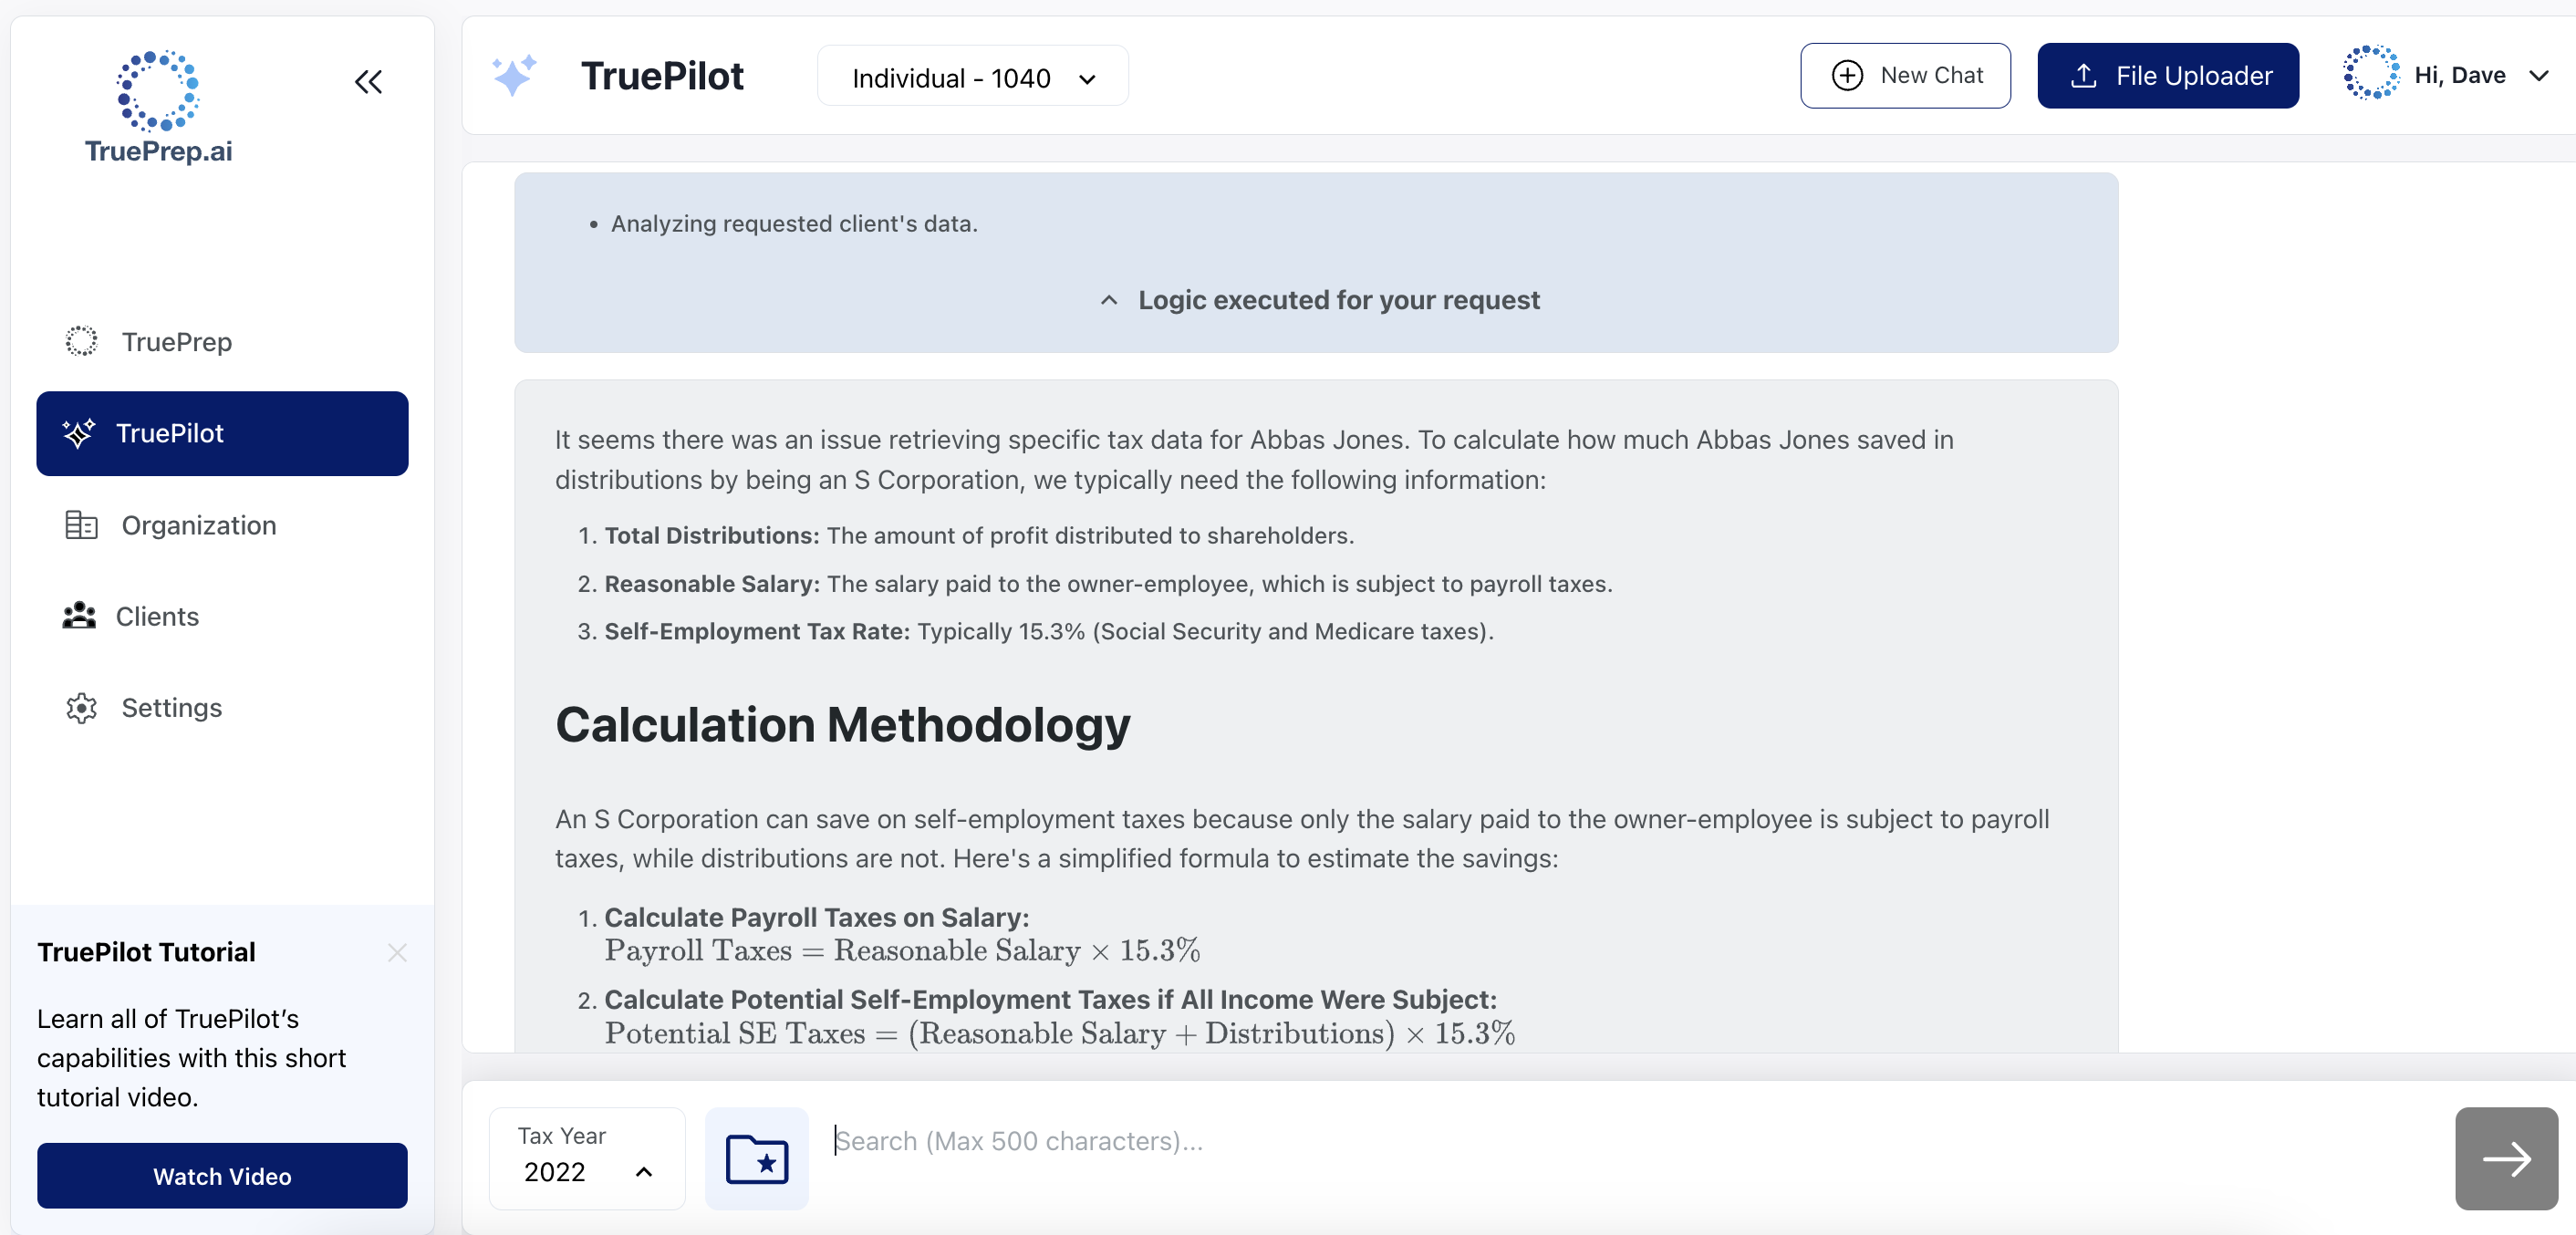Expand the Hi, Dave user menu chevron
The height and width of the screenshot is (1235, 2576).
pos(2538,75)
